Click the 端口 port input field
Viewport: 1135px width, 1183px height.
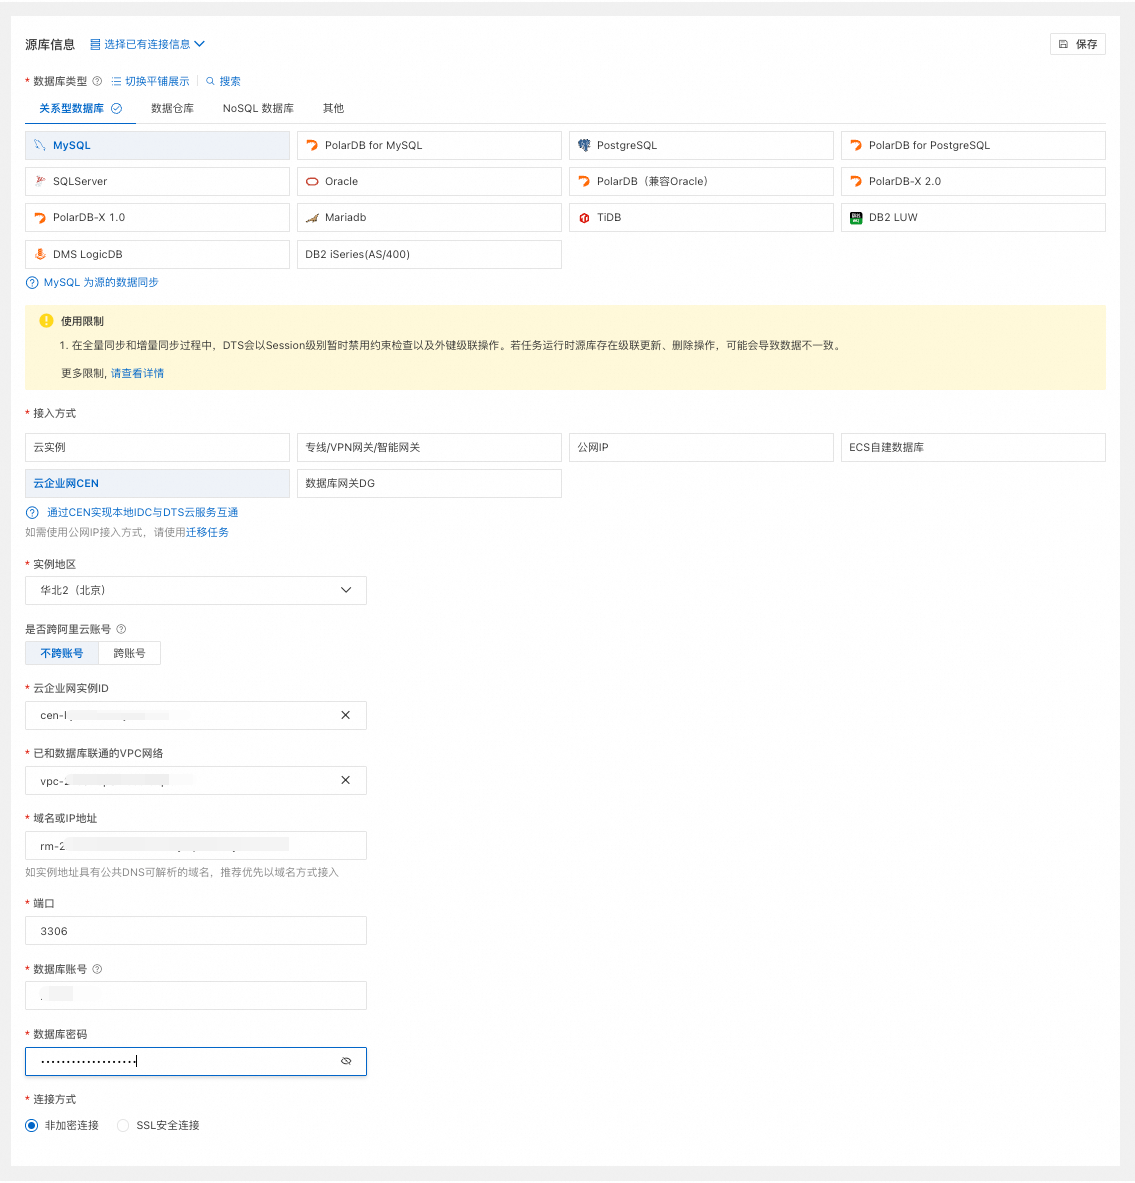tap(195, 931)
